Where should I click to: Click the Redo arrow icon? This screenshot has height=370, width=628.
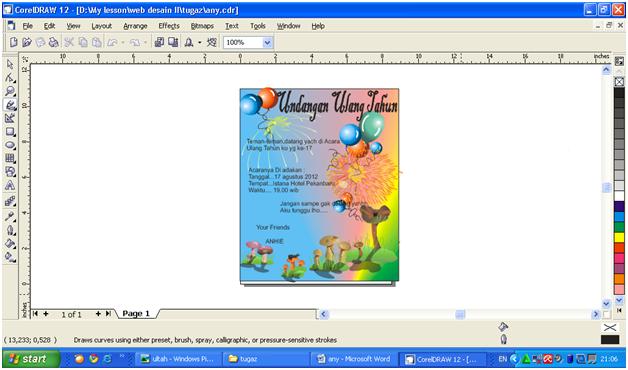pos(135,42)
